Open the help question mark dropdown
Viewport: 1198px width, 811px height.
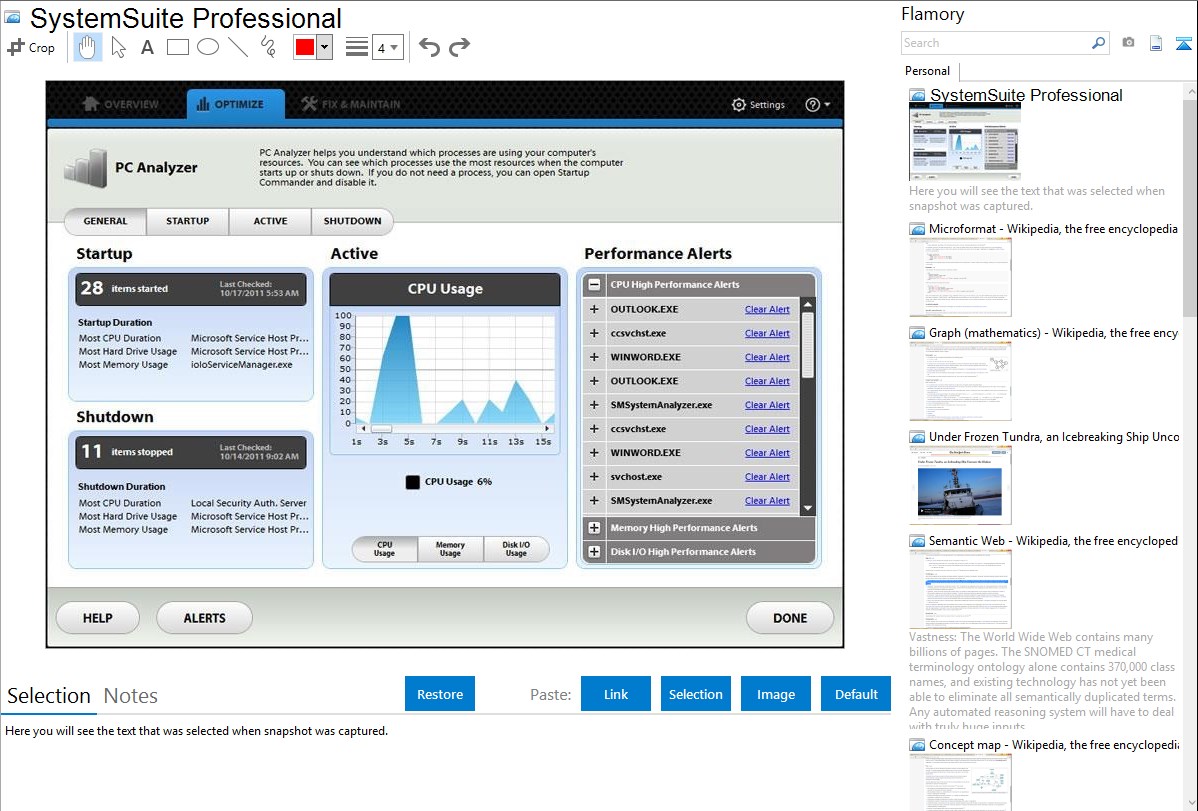pos(818,105)
